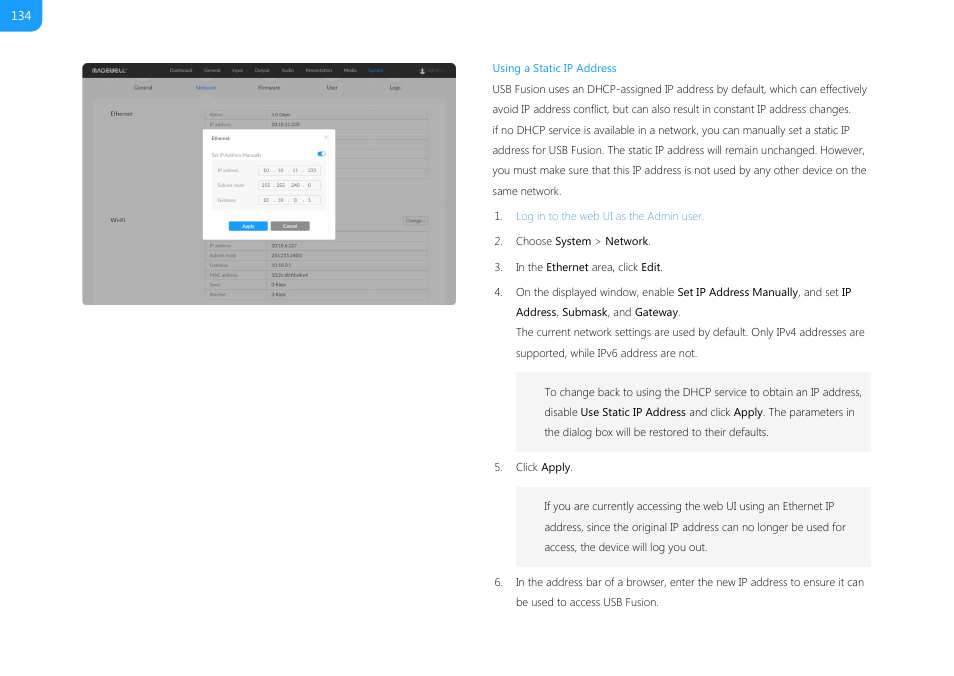The width and height of the screenshot is (954, 676).
Task: Switch to the Firmware sub-tab
Action: click(x=269, y=88)
